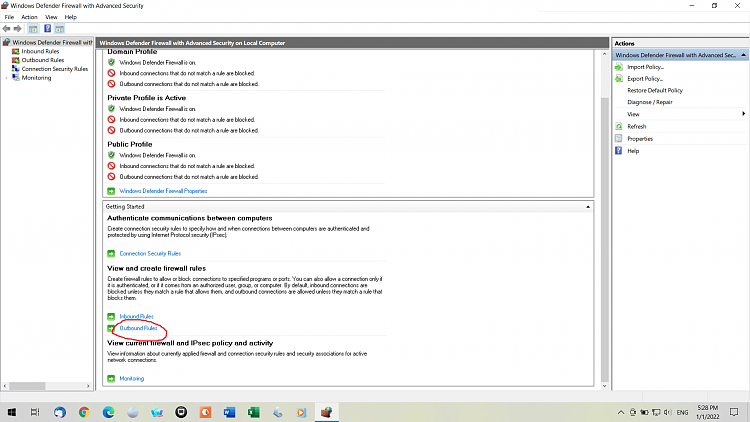Click green arrow beside Connection Security Rules link
750x422 pixels.
(x=111, y=254)
